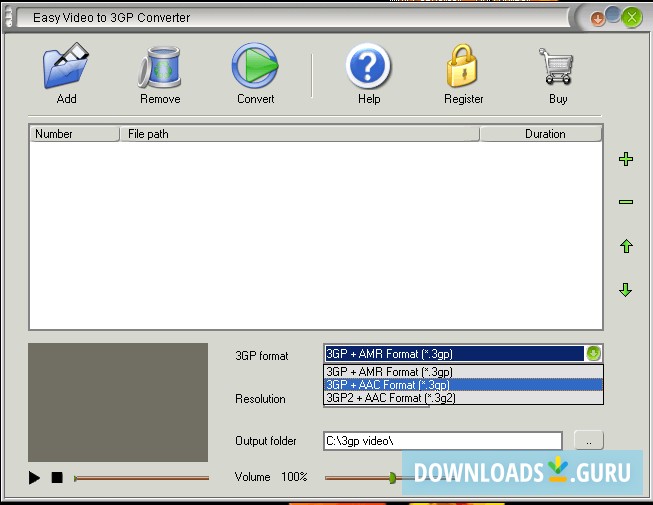The image size is (653, 505).
Task: Open Help with the question mark icon
Action: coord(368,66)
